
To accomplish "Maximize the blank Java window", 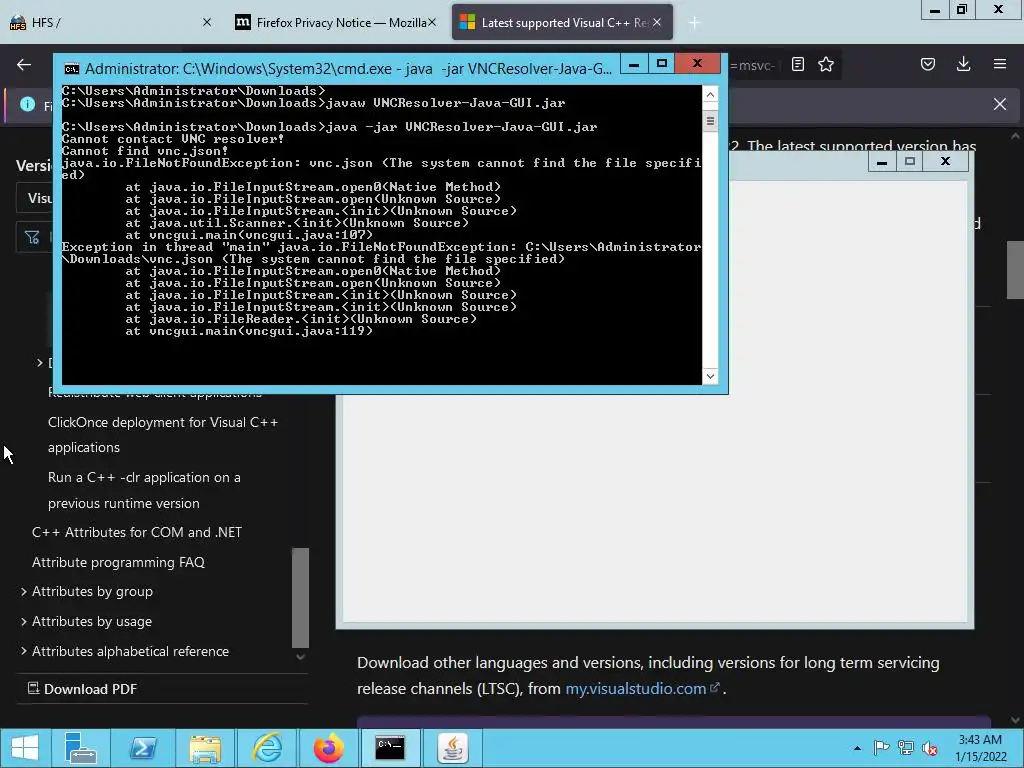I will pos(910,161).
